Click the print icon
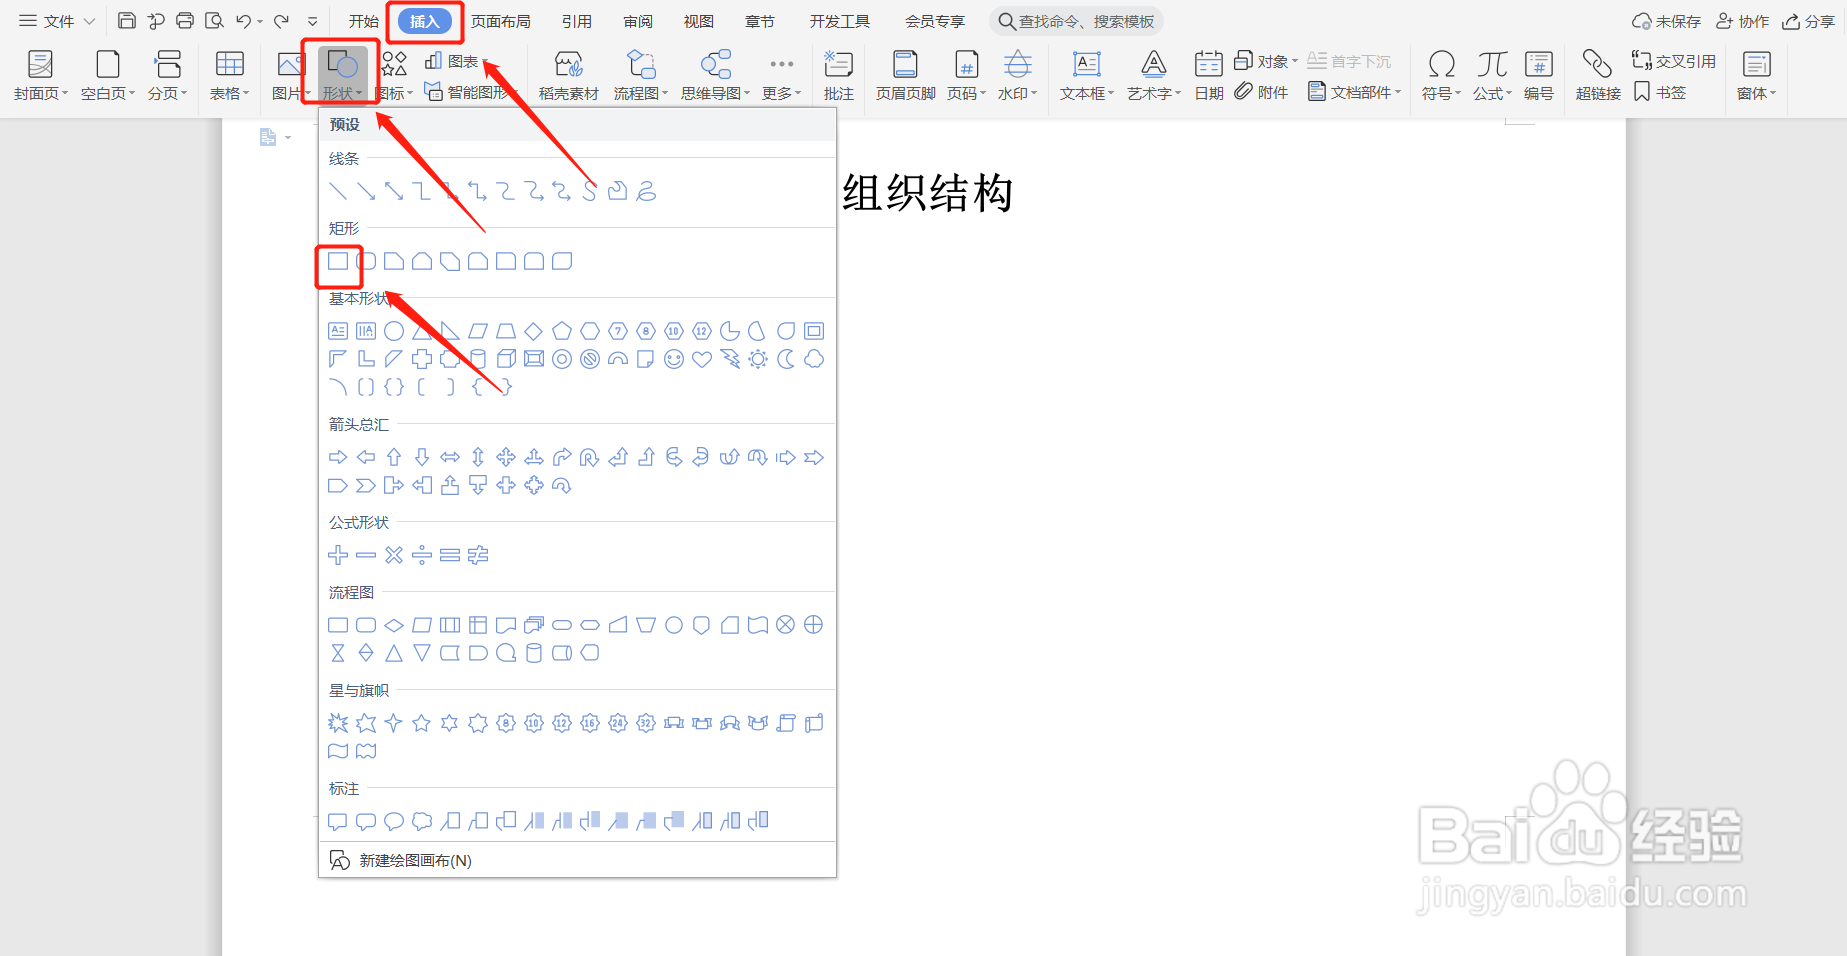Viewport: 1847px width, 956px height. coord(185,21)
